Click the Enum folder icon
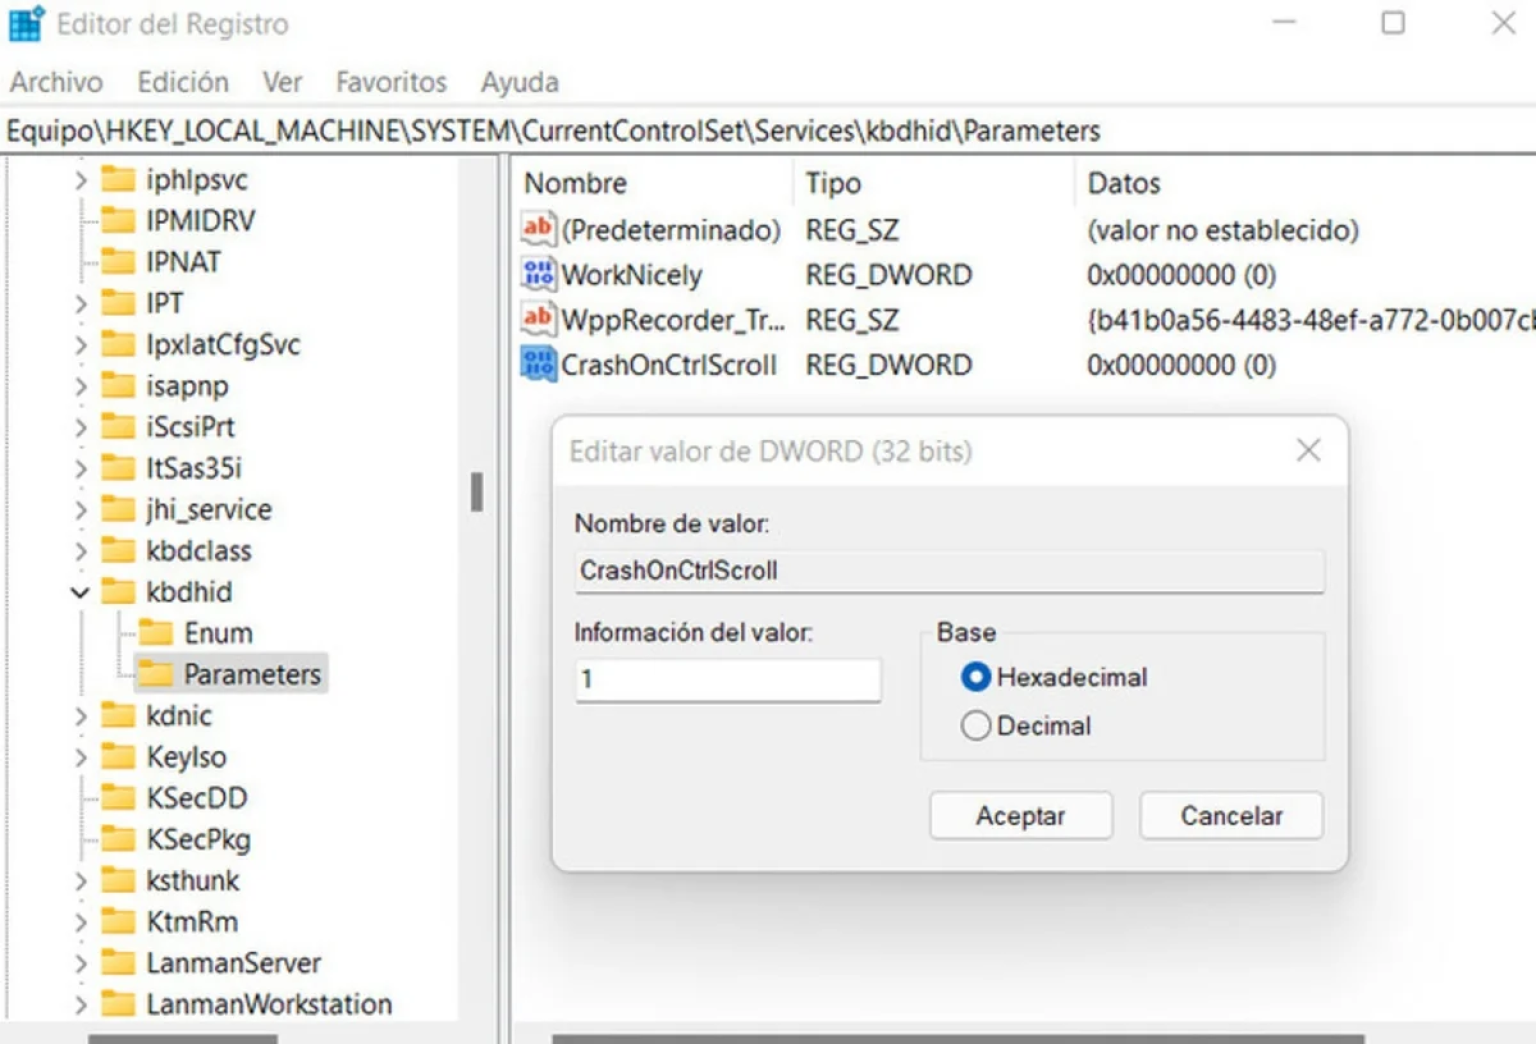Image resolution: width=1536 pixels, height=1044 pixels. pos(155,633)
